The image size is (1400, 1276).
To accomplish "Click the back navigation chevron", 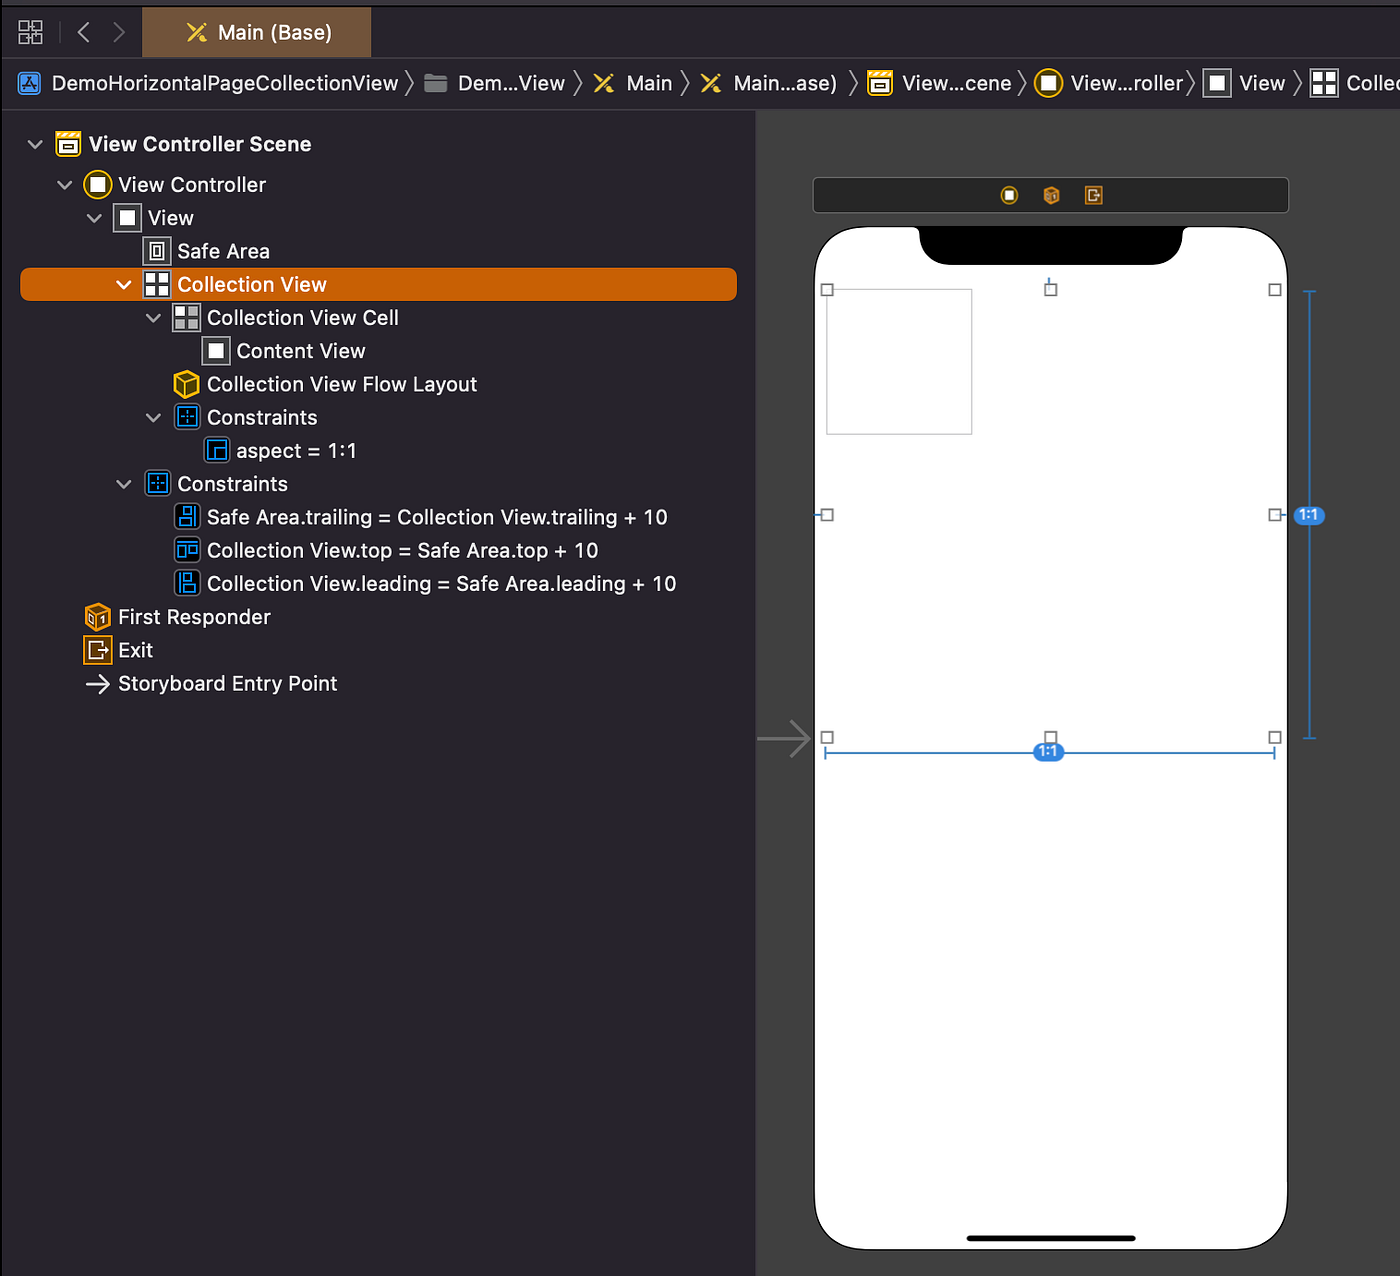I will 83,31.
